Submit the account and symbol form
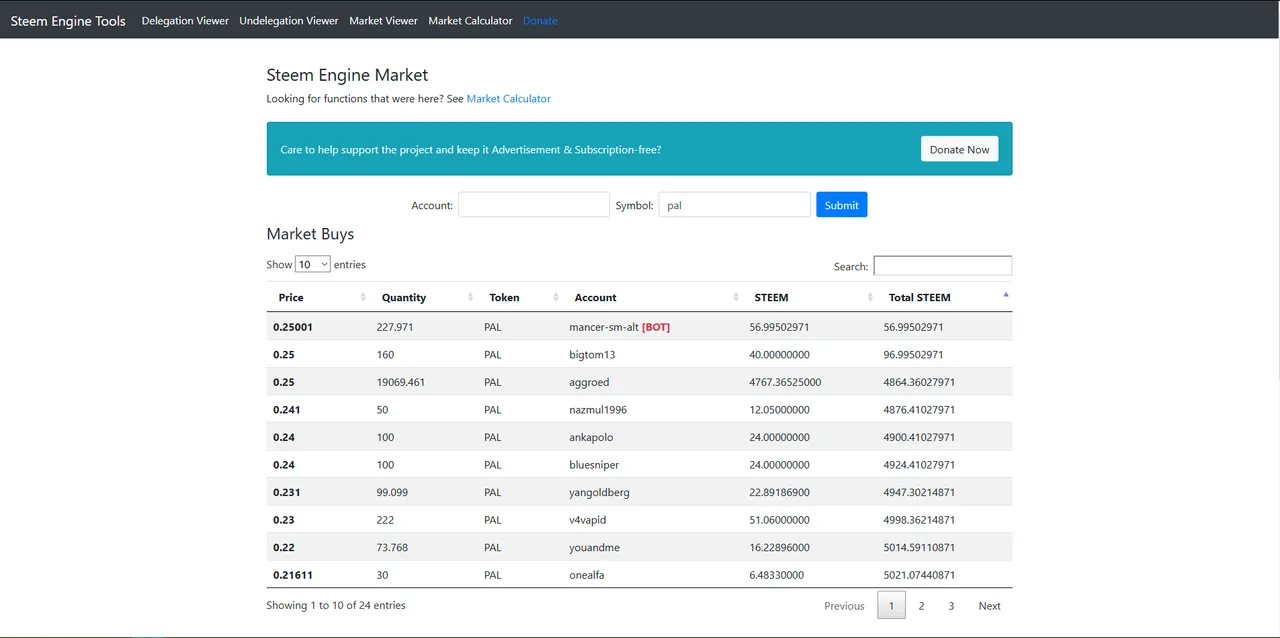The height and width of the screenshot is (638, 1280). coord(842,205)
